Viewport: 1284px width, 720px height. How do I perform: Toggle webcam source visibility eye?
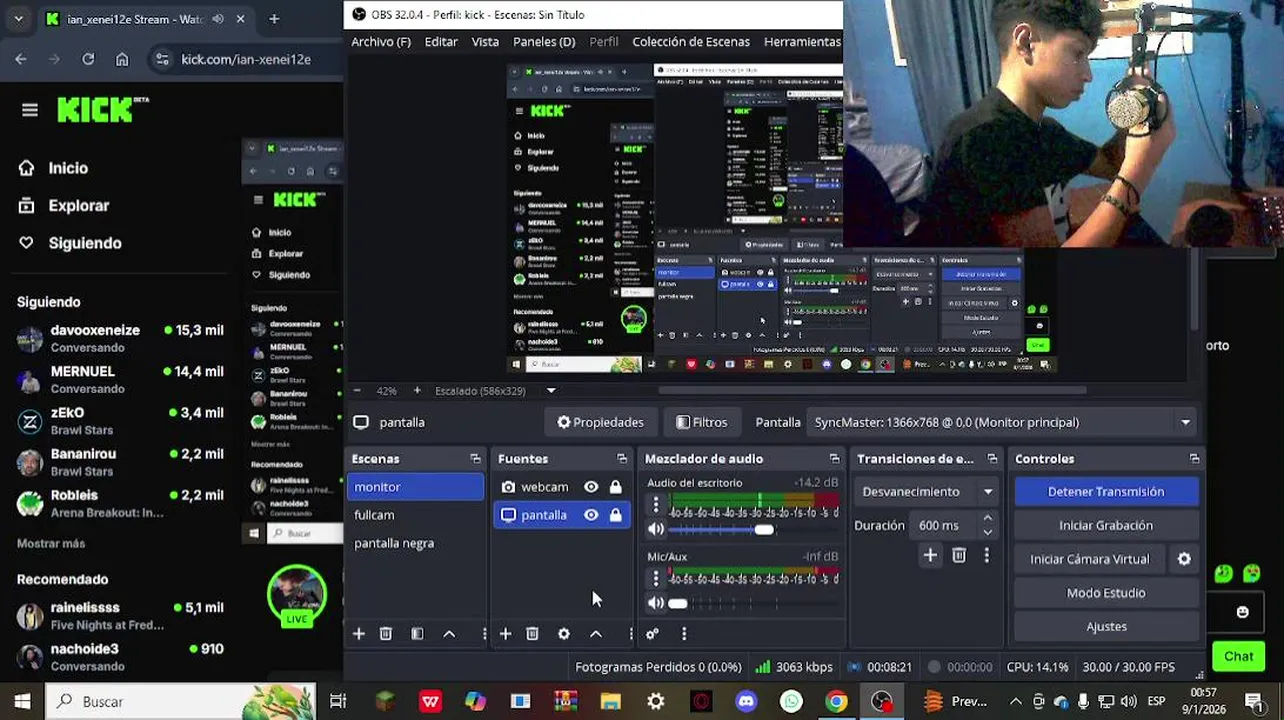pyautogui.click(x=591, y=487)
